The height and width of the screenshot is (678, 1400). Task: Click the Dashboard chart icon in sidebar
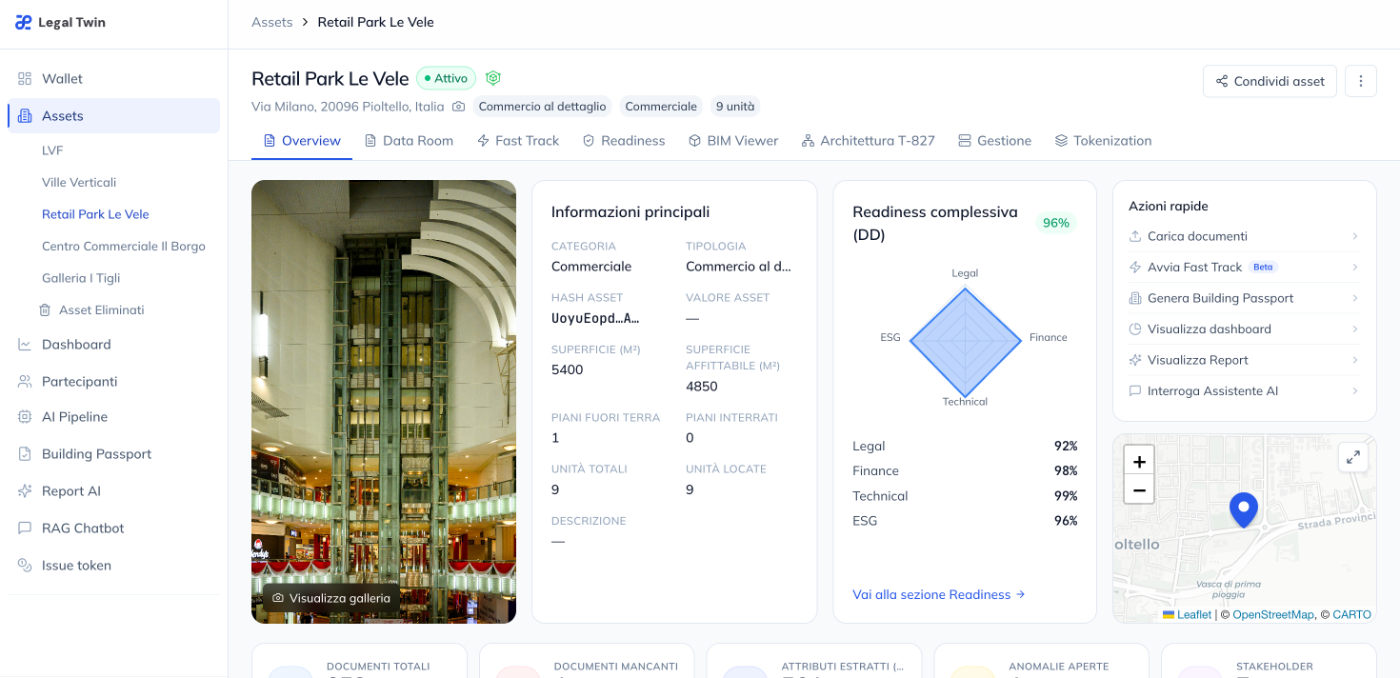(25, 344)
